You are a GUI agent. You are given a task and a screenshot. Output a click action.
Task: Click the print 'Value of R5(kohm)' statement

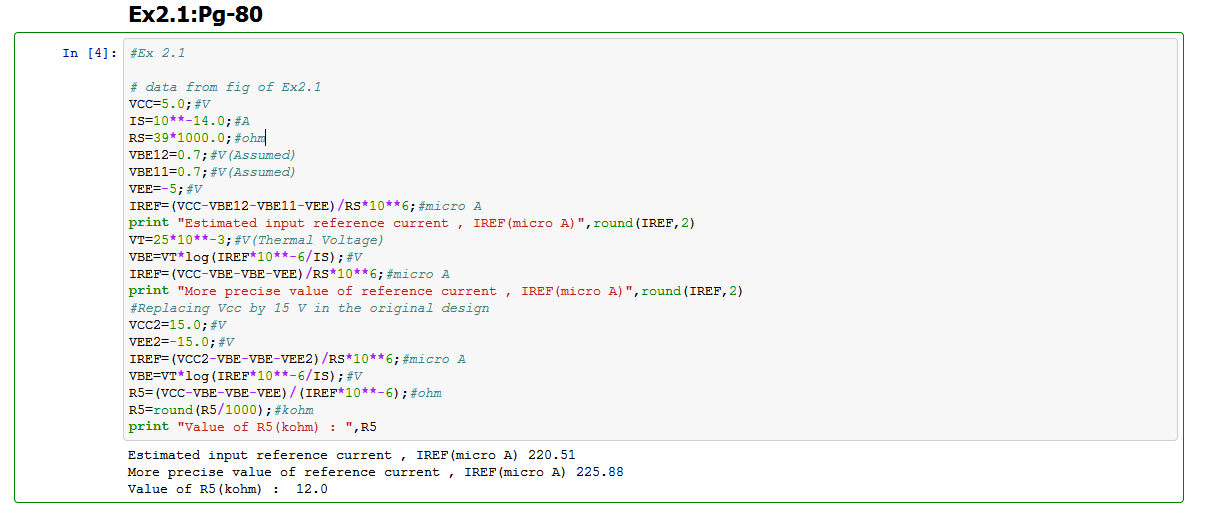252,427
